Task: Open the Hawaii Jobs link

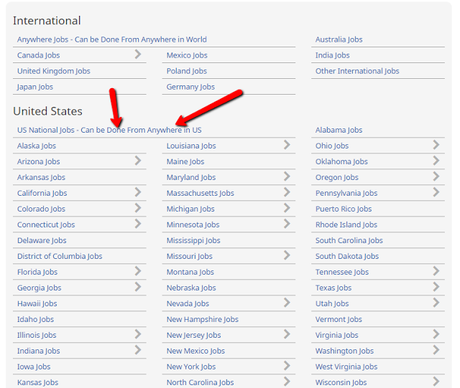Action: tap(37, 304)
